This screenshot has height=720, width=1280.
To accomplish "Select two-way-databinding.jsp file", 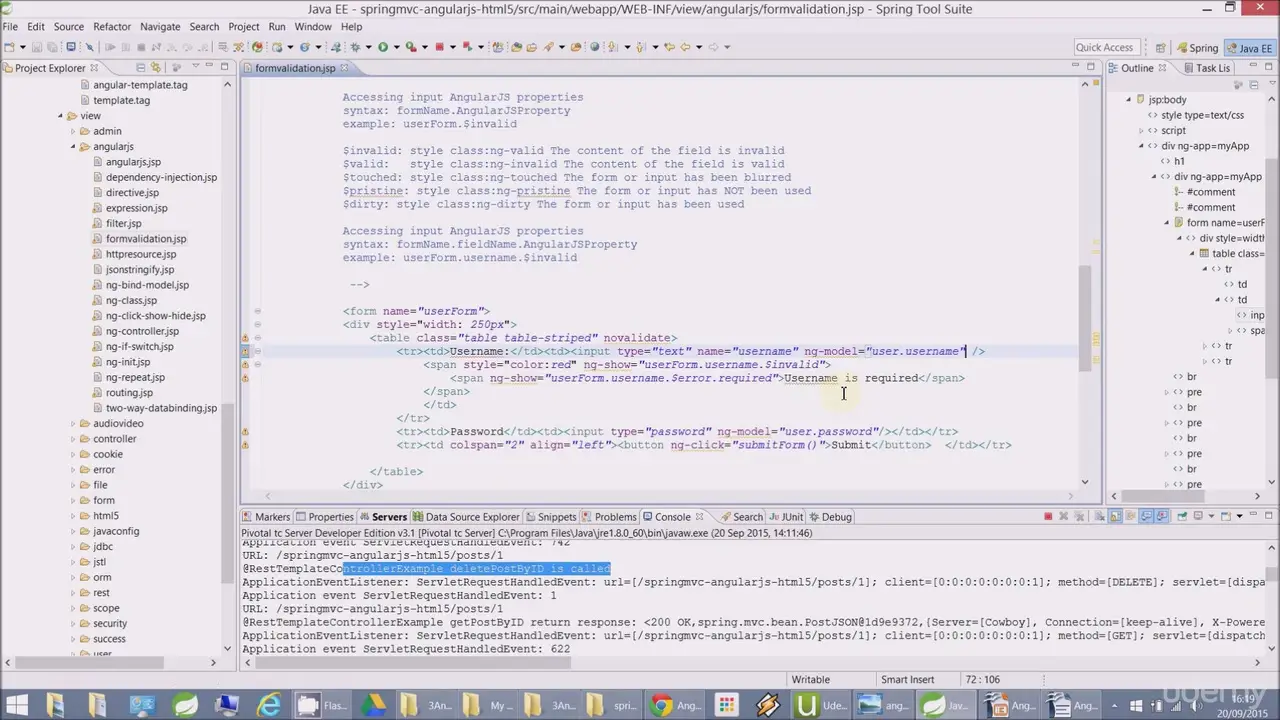I will (x=161, y=408).
